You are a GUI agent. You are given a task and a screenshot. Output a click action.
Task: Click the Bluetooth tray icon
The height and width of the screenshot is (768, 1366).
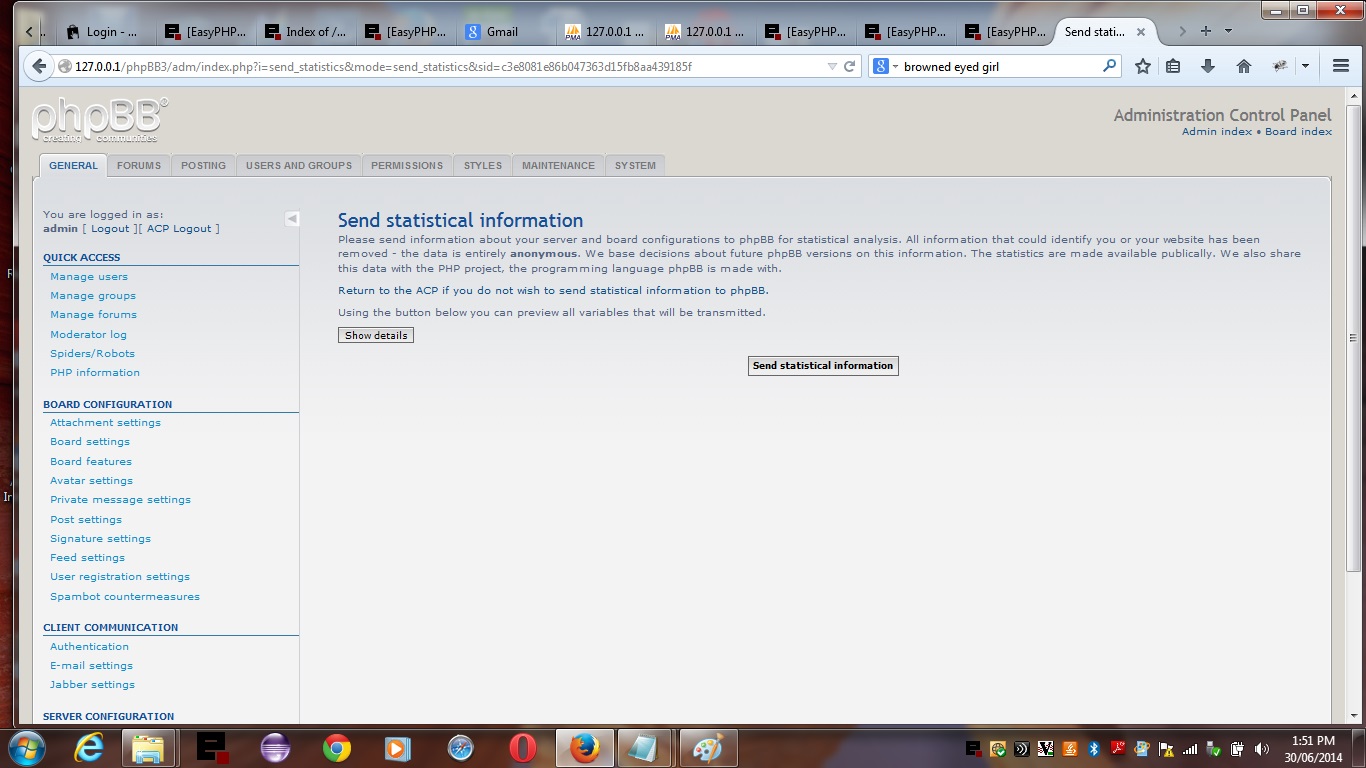tap(1094, 748)
